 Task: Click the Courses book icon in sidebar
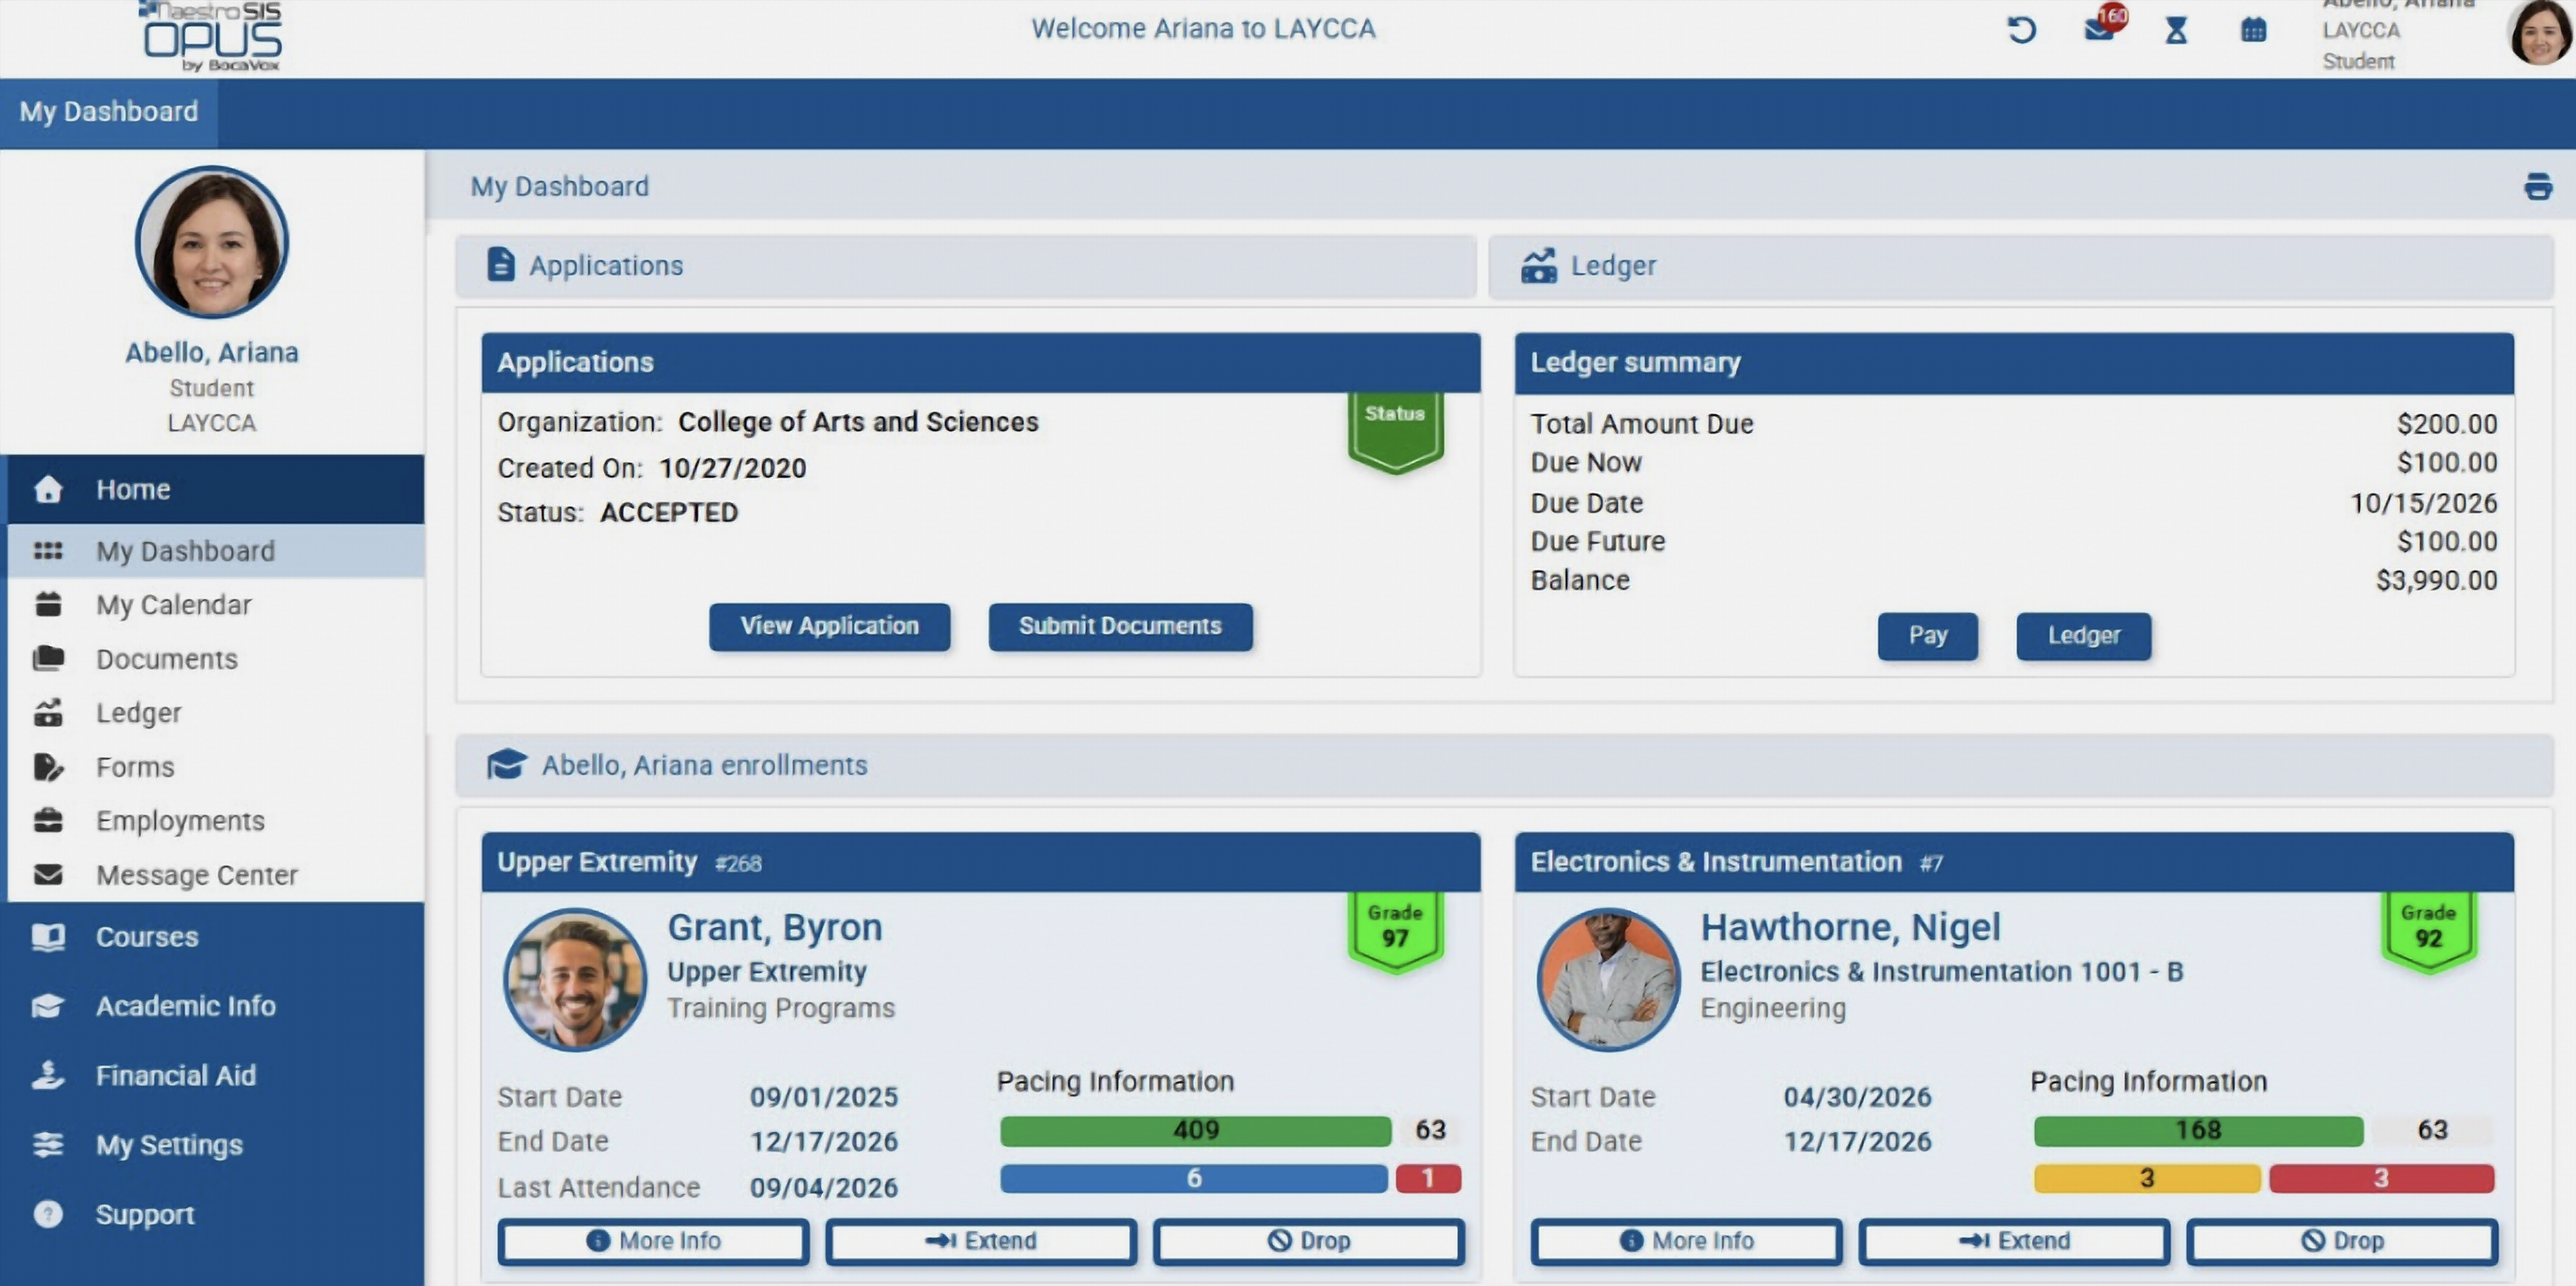48,937
